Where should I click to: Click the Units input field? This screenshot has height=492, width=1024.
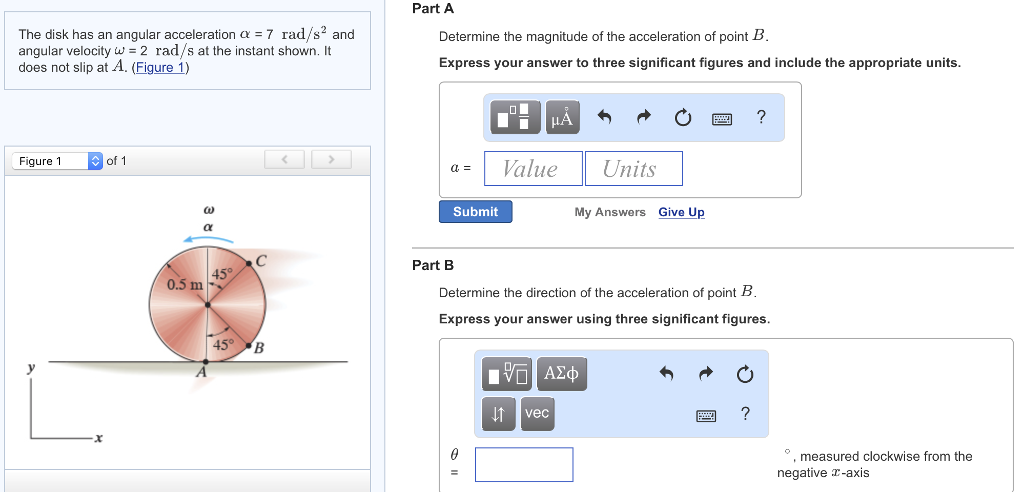point(633,169)
